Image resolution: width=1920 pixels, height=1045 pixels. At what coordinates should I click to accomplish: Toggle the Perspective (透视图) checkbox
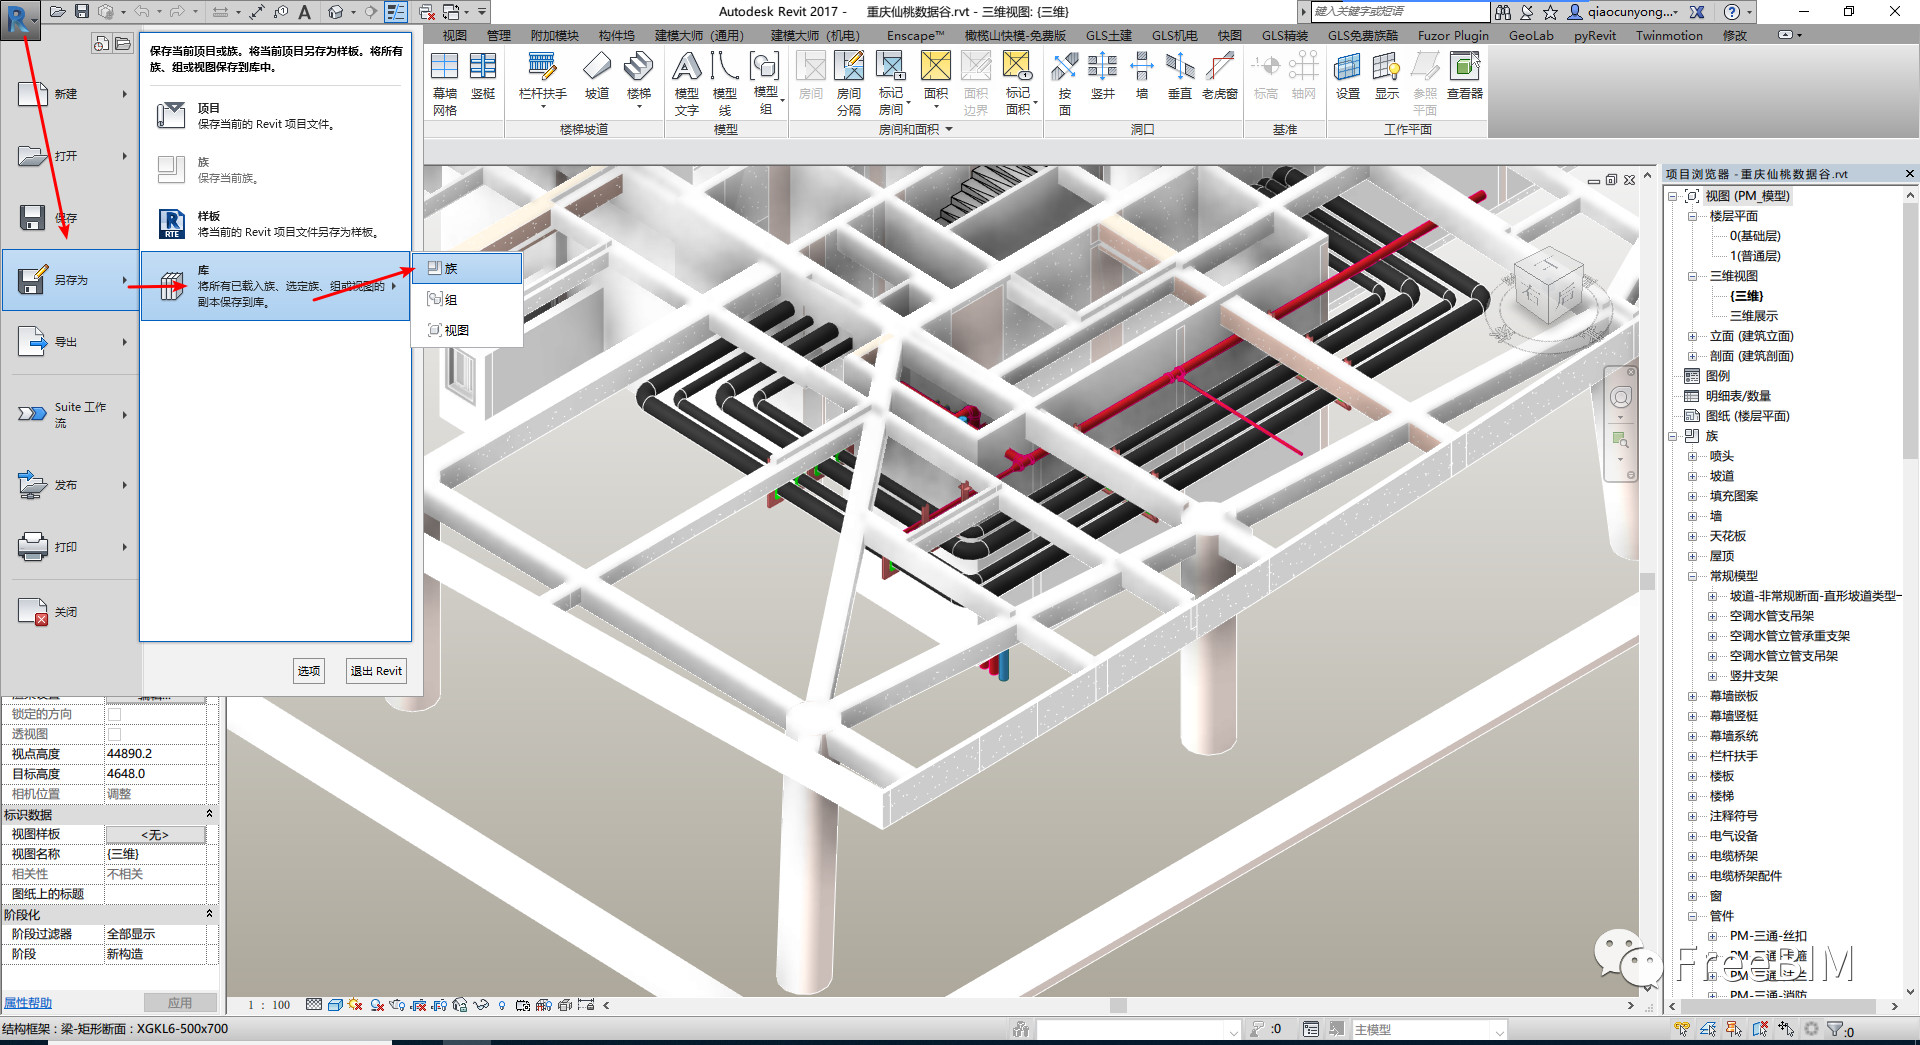pyautogui.click(x=114, y=734)
